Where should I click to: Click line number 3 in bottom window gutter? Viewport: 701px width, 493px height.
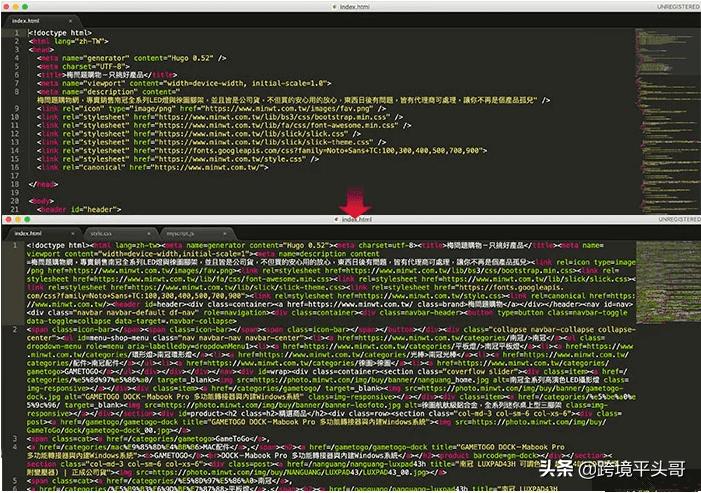15,438
